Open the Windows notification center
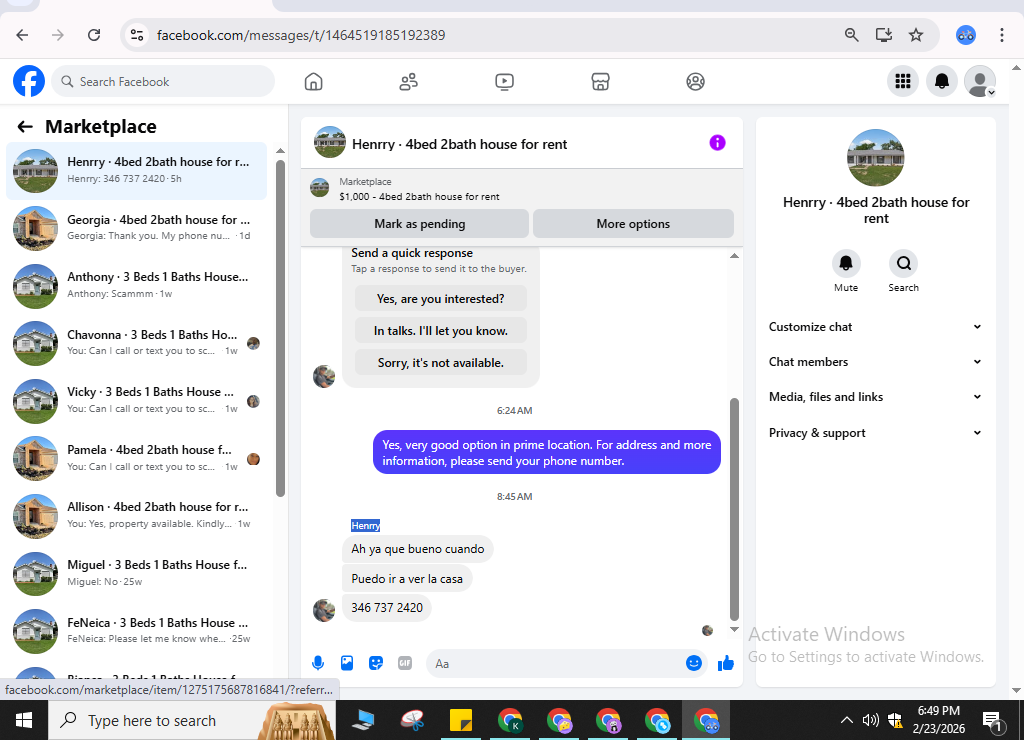The image size is (1024, 740). pos(993,721)
